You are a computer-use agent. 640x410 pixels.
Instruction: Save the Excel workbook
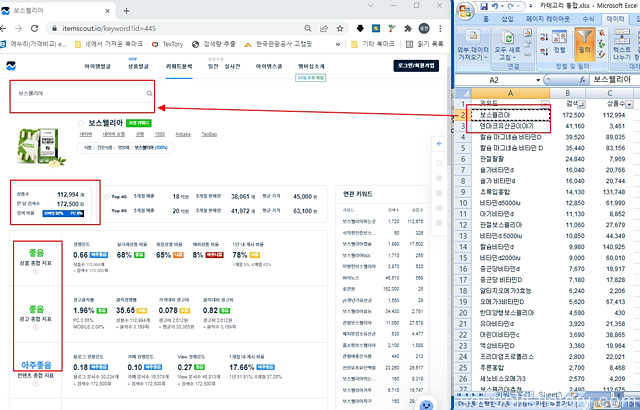(484, 6)
